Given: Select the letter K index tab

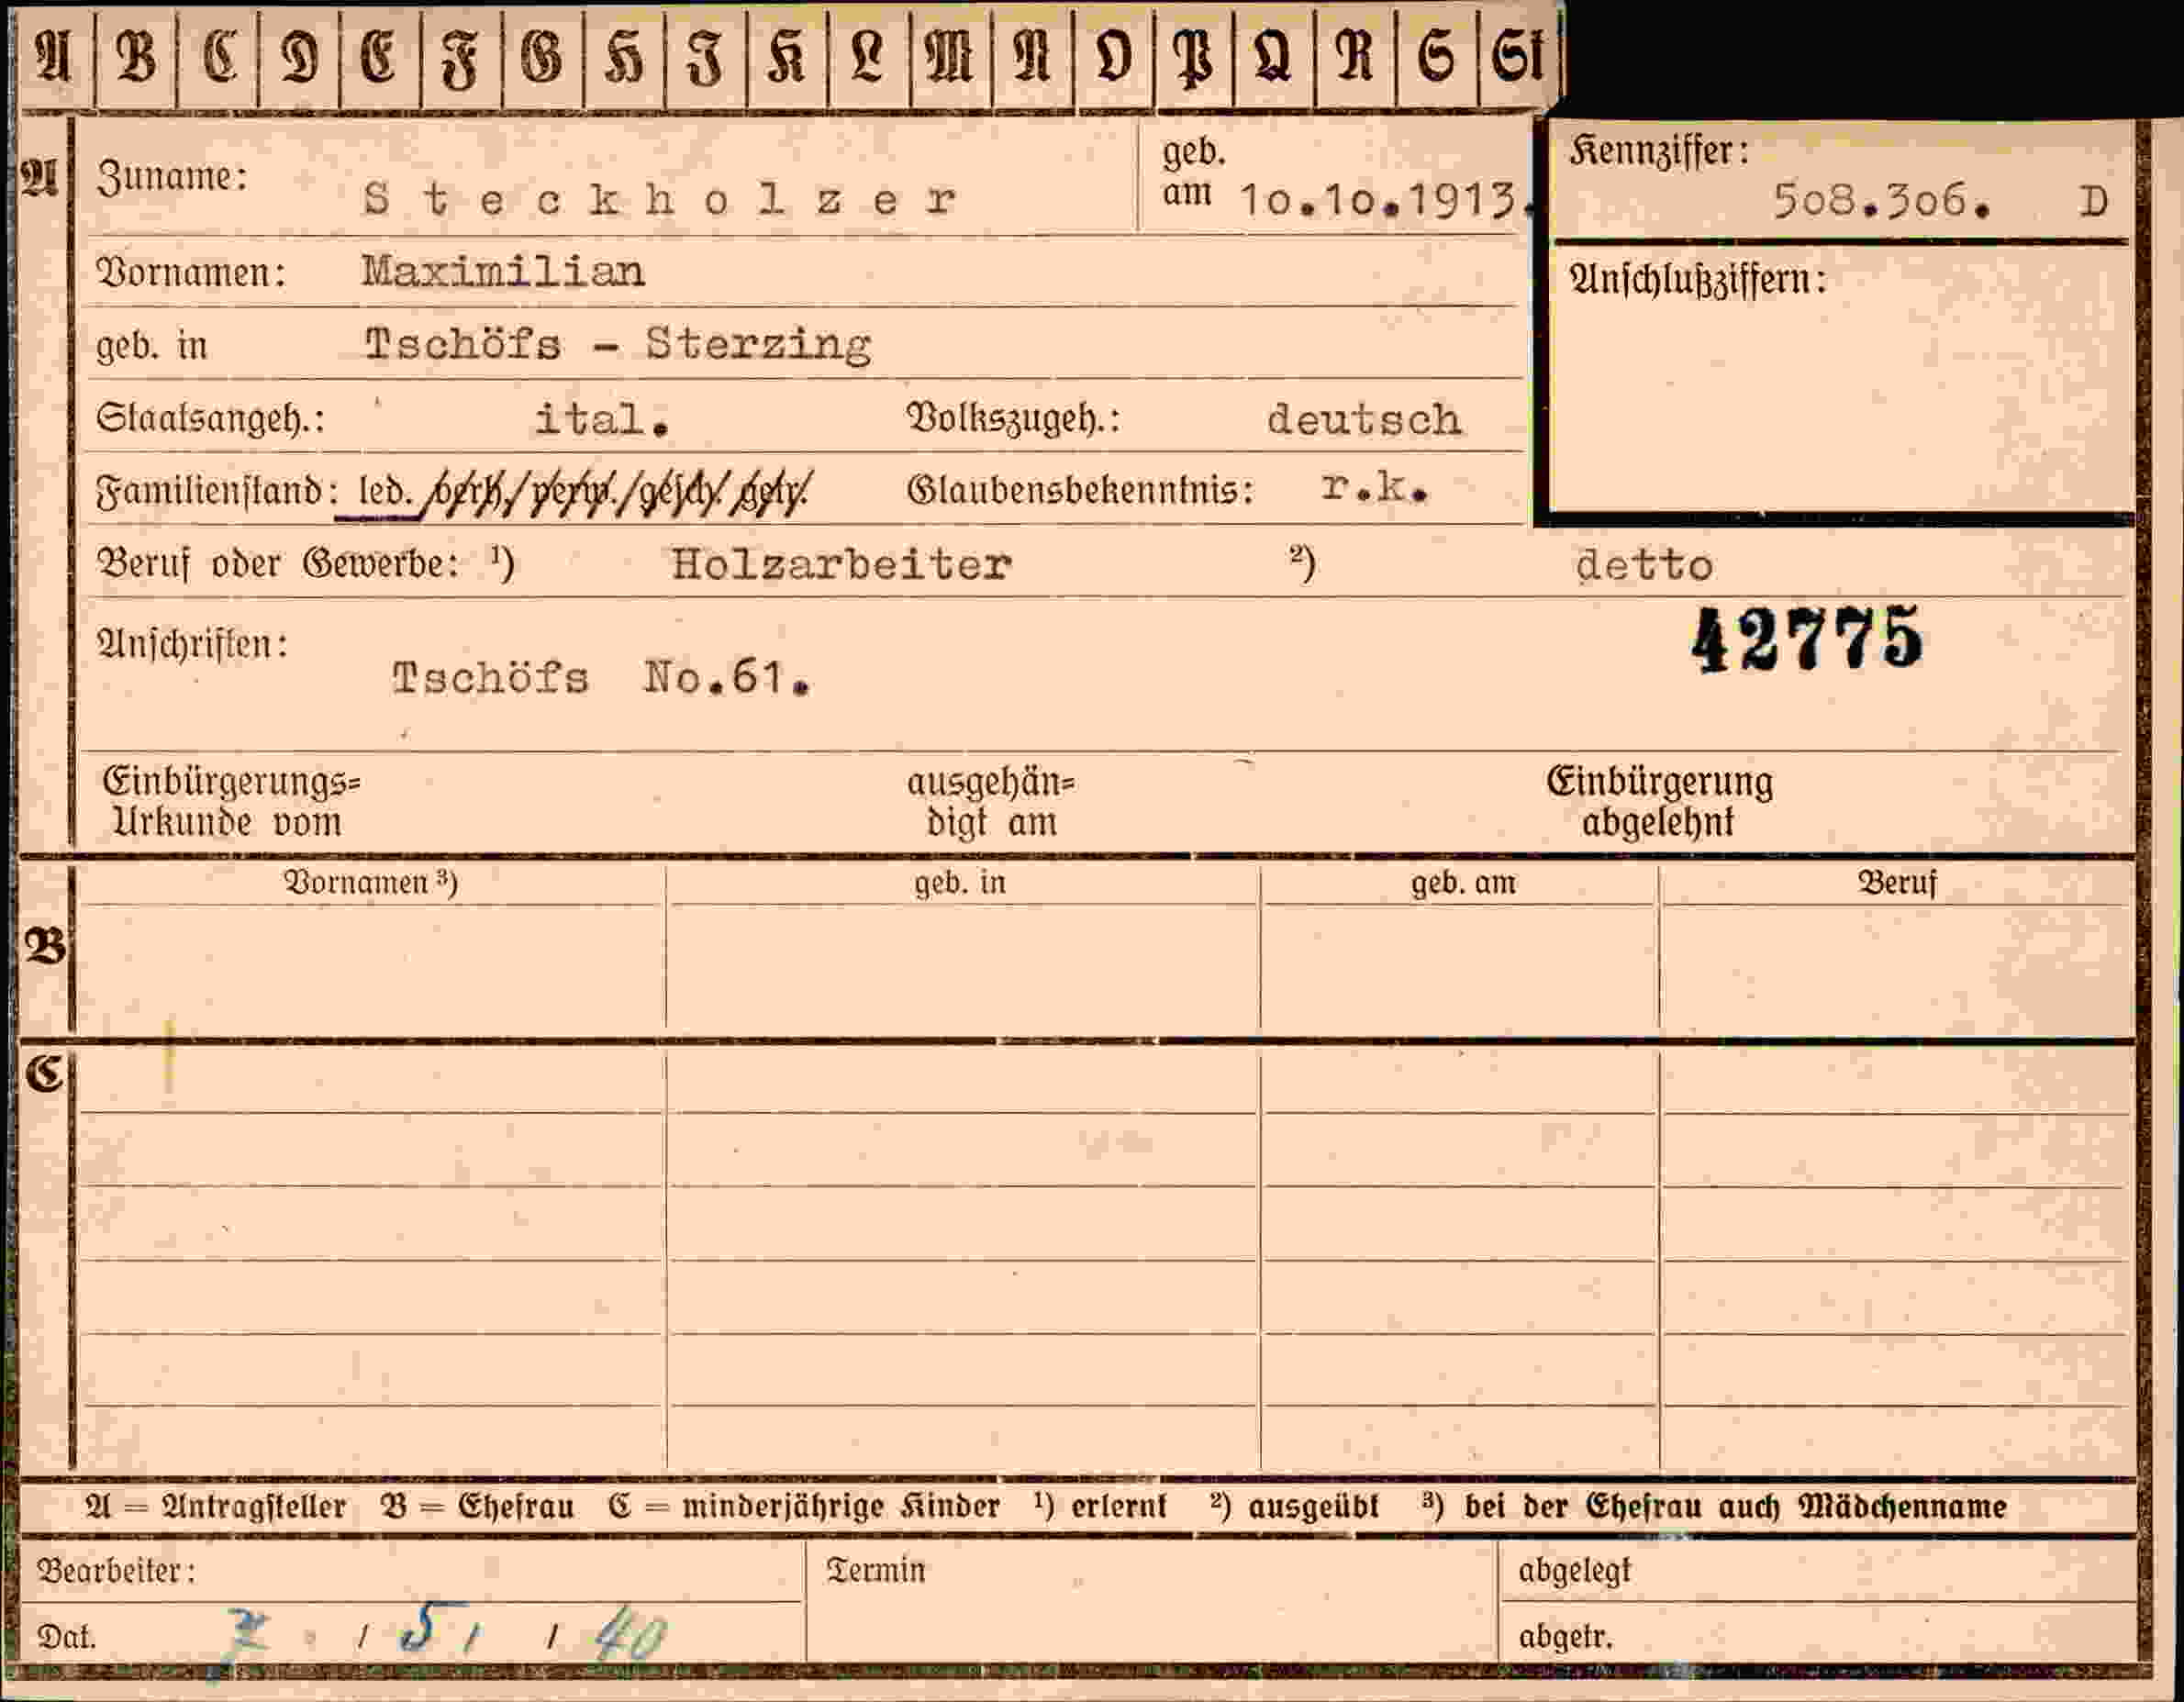Looking at the screenshot, I should pos(787,57).
